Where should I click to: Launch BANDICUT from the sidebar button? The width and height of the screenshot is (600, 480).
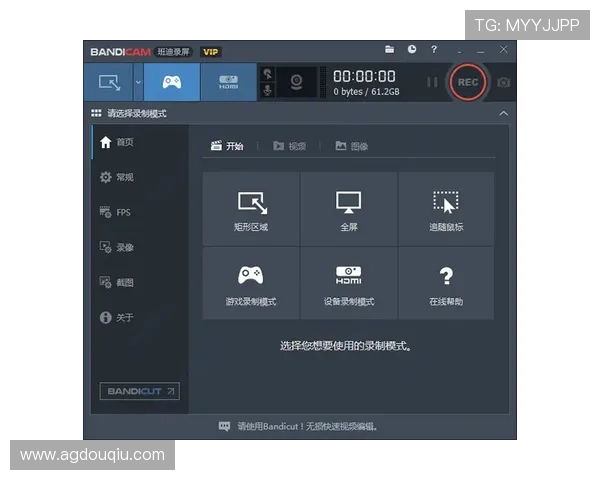click(x=140, y=391)
